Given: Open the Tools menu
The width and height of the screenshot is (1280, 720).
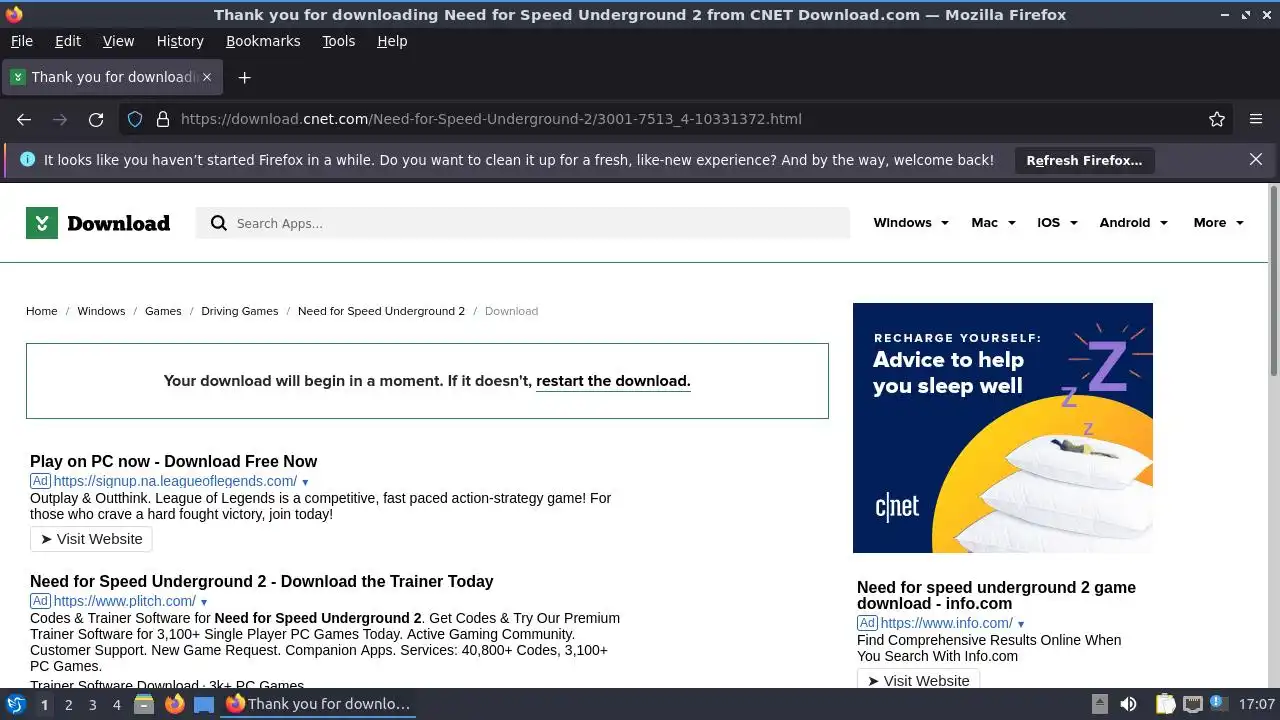Looking at the screenshot, I should click(338, 41).
